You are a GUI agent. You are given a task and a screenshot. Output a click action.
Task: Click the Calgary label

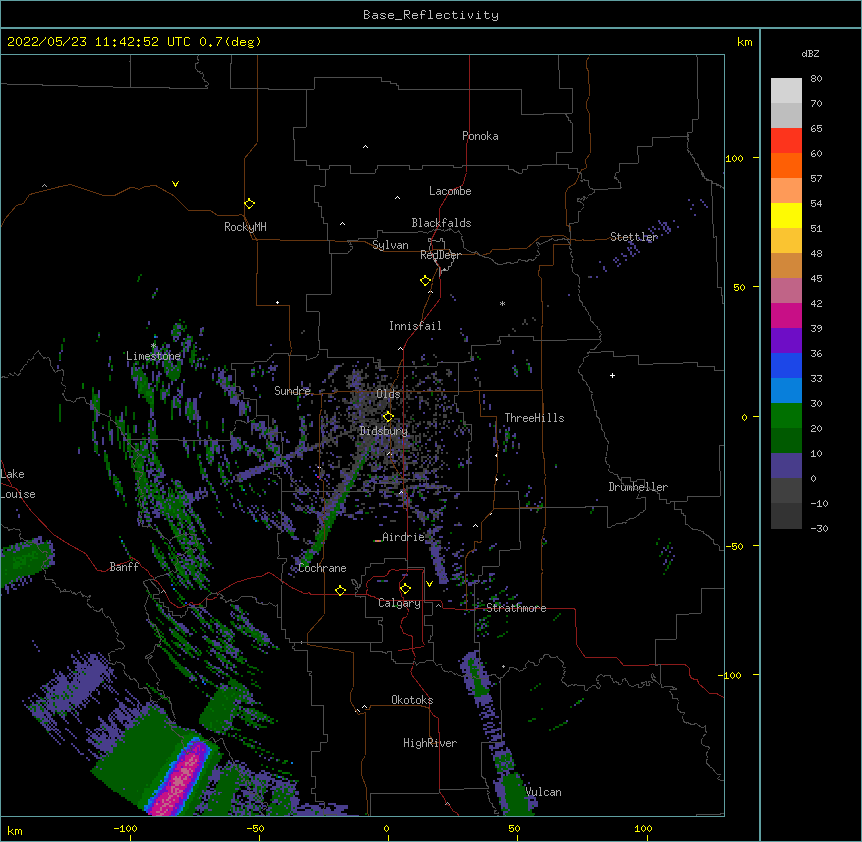pyautogui.click(x=399, y=603)
